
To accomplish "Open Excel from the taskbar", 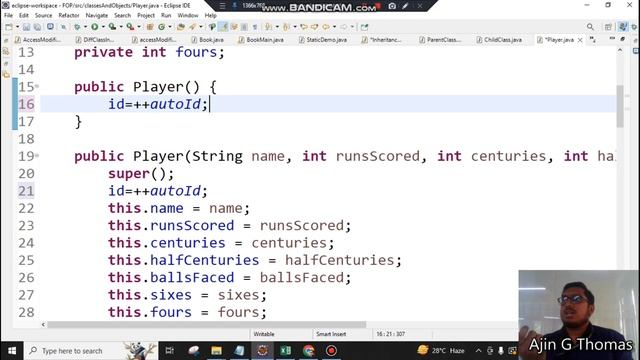I will (x=285, y=351).
